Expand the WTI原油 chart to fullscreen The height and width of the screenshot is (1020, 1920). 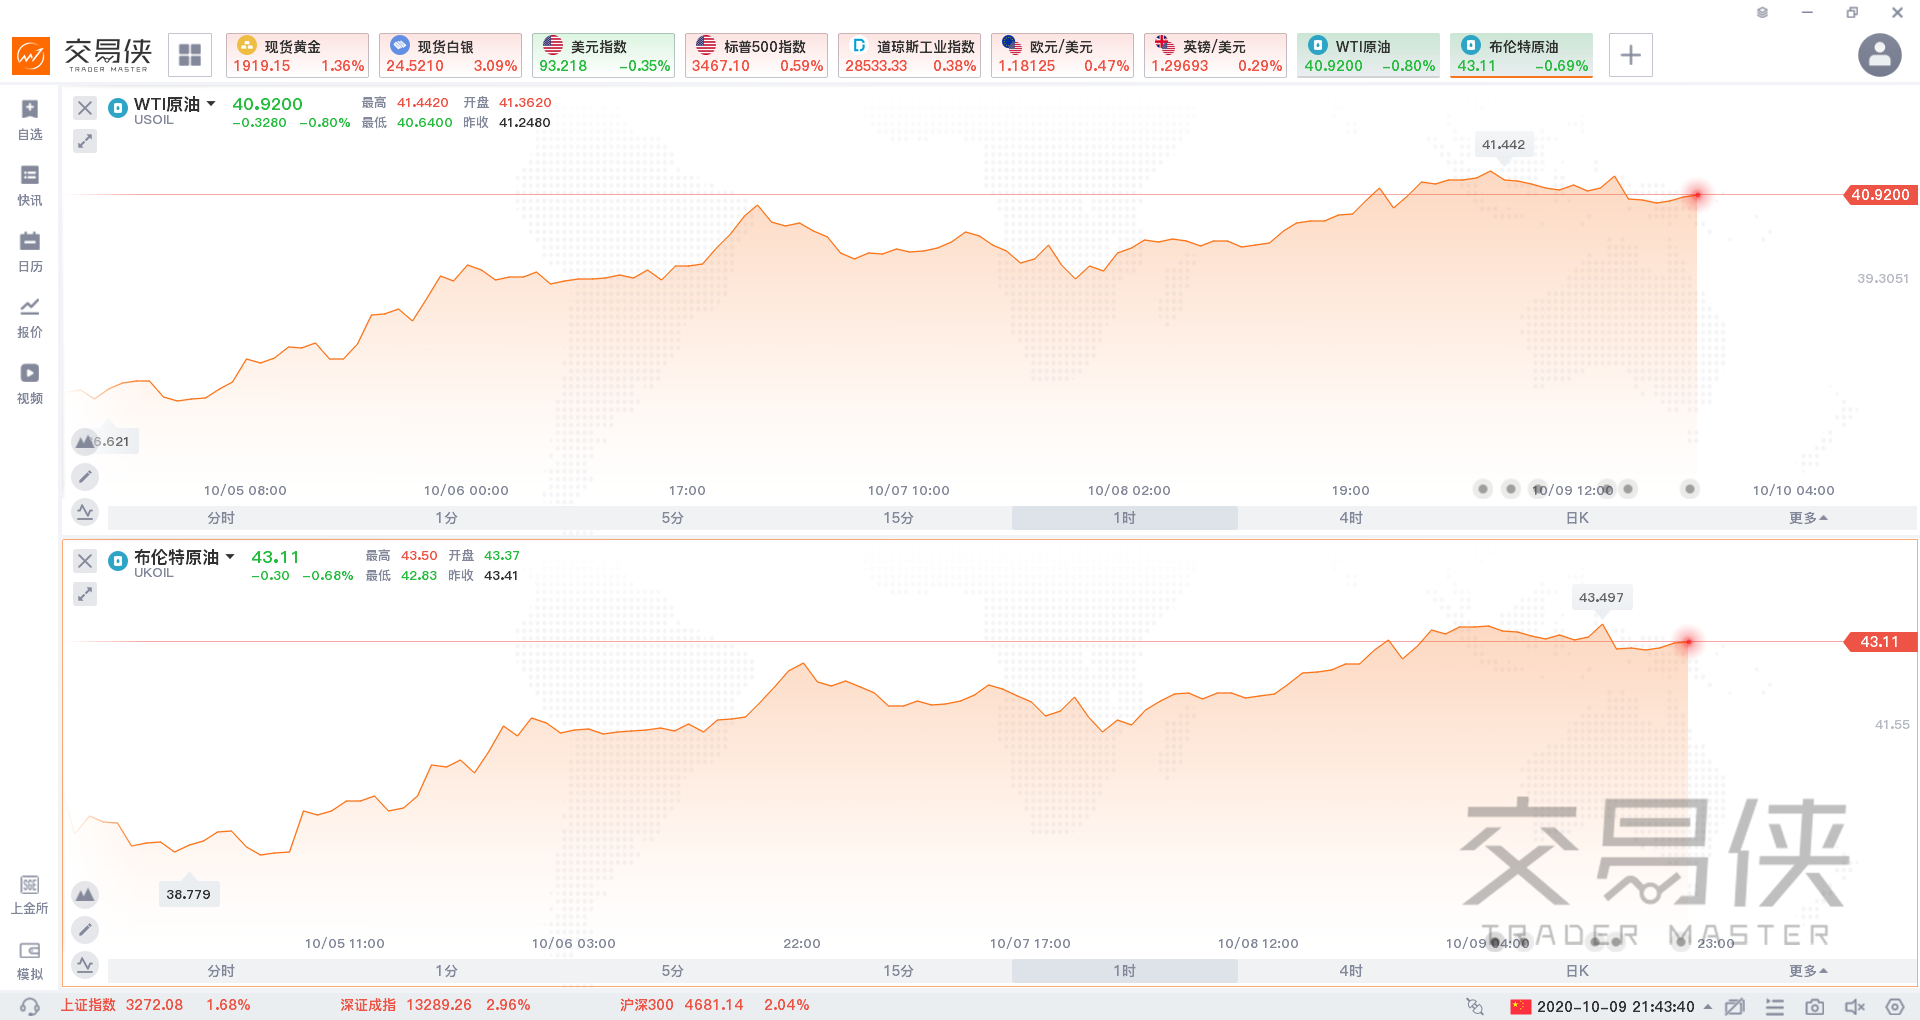point(85,141)
